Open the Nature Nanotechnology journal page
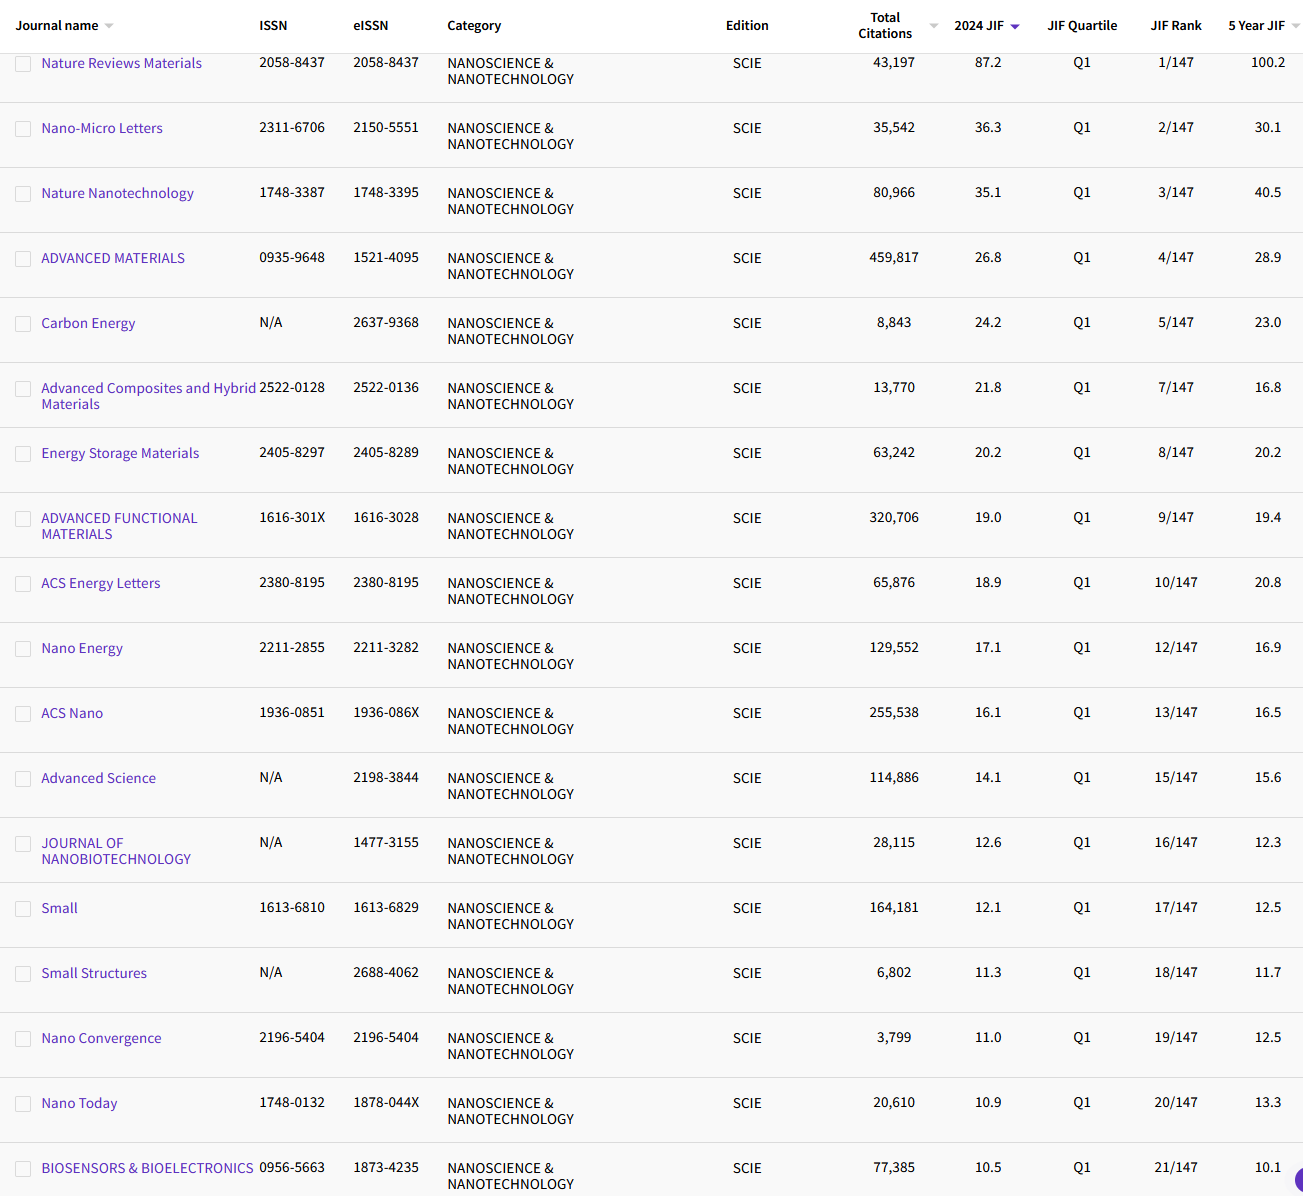 117,193
